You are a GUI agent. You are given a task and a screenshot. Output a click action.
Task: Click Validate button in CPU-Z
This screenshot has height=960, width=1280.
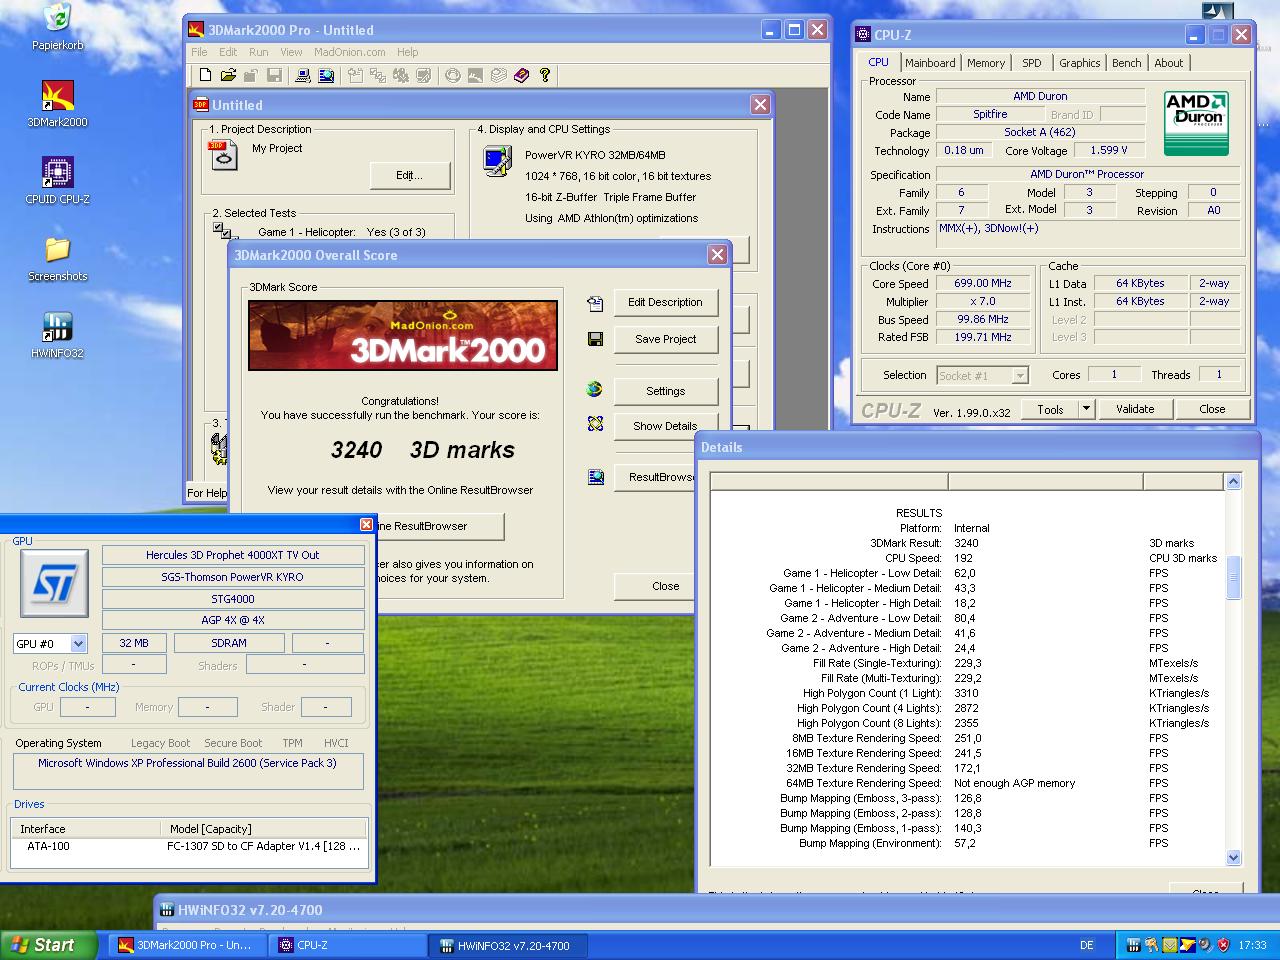1134,409
